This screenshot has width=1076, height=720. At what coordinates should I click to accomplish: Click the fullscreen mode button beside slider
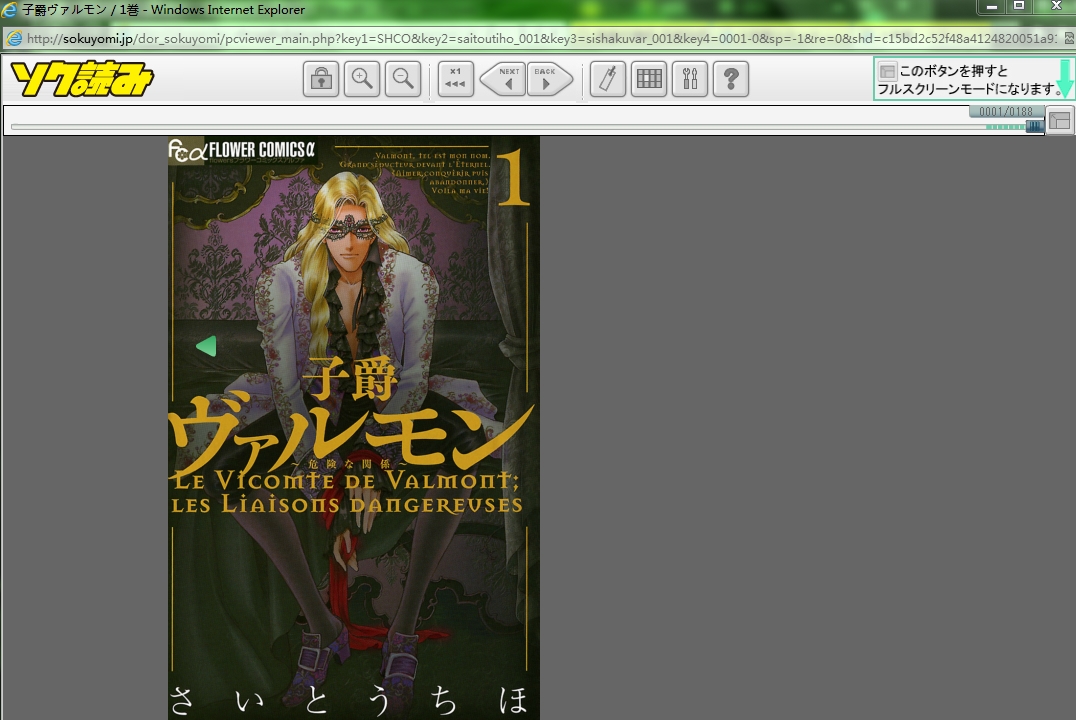(1060, 121)
